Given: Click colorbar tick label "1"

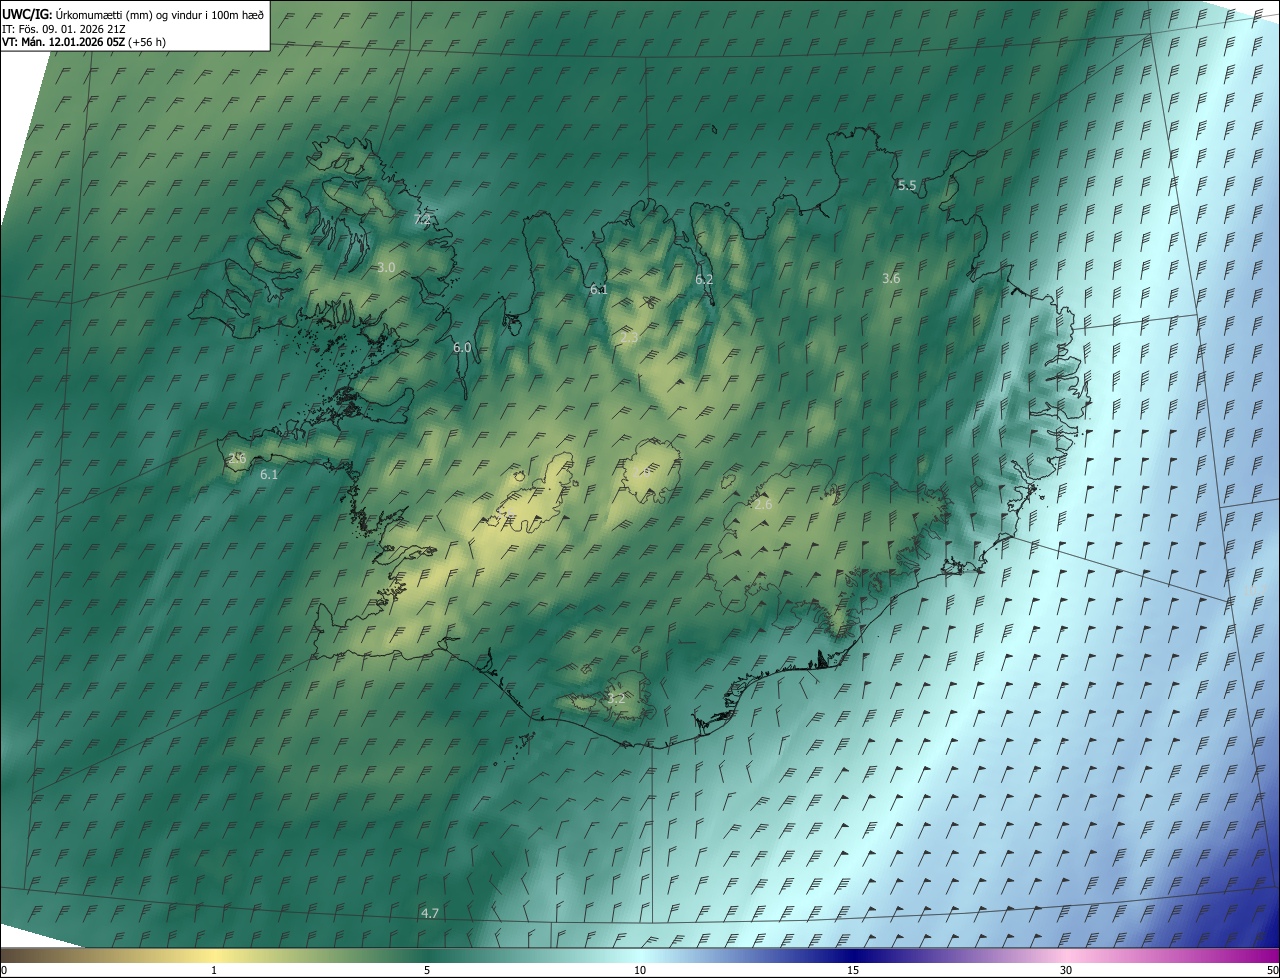Looking at the screenshot, I should 214,970.
